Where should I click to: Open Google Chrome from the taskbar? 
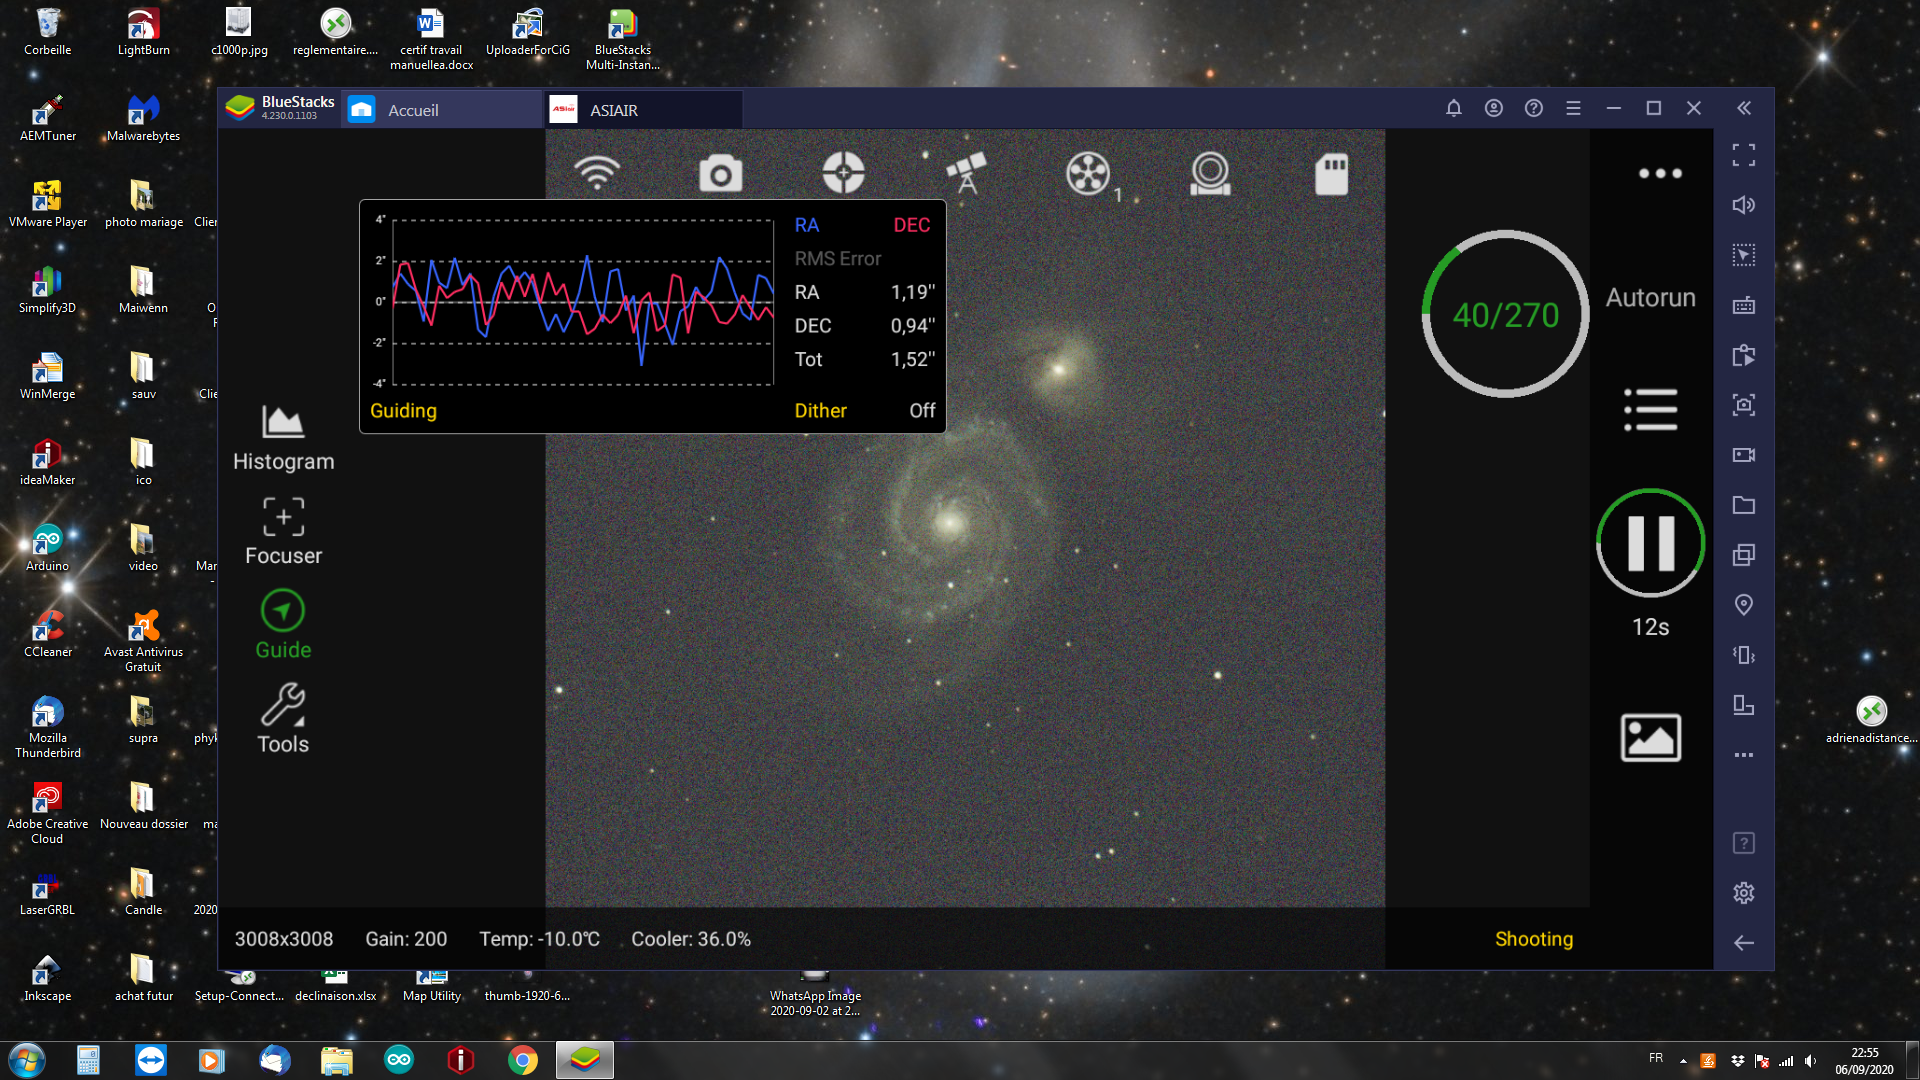[x=522, y=1060]
